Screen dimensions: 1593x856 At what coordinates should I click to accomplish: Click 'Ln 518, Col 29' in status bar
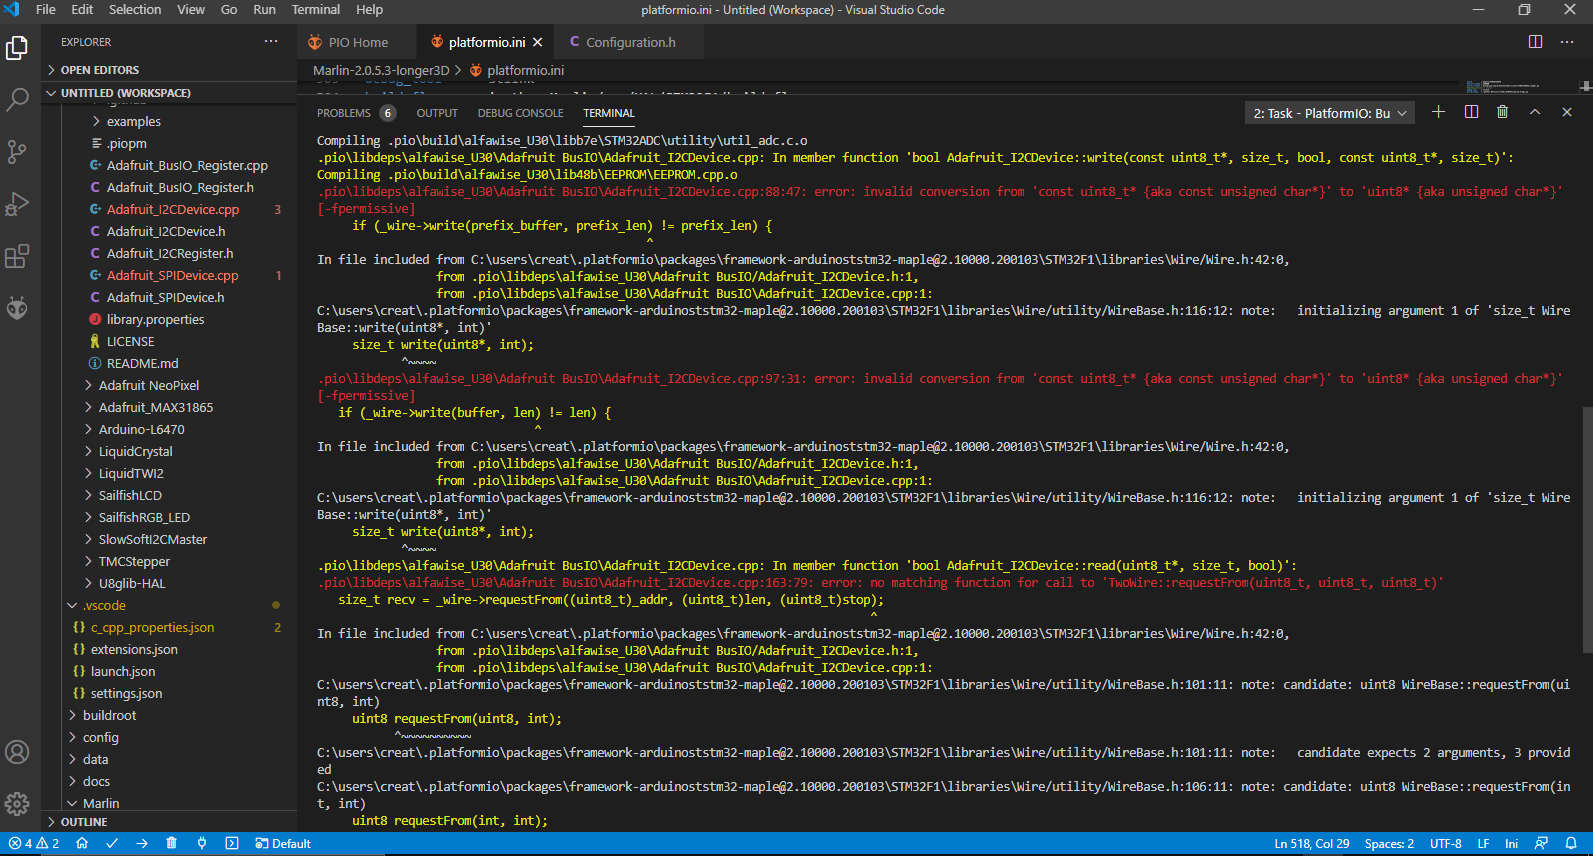pos(1312,843)
